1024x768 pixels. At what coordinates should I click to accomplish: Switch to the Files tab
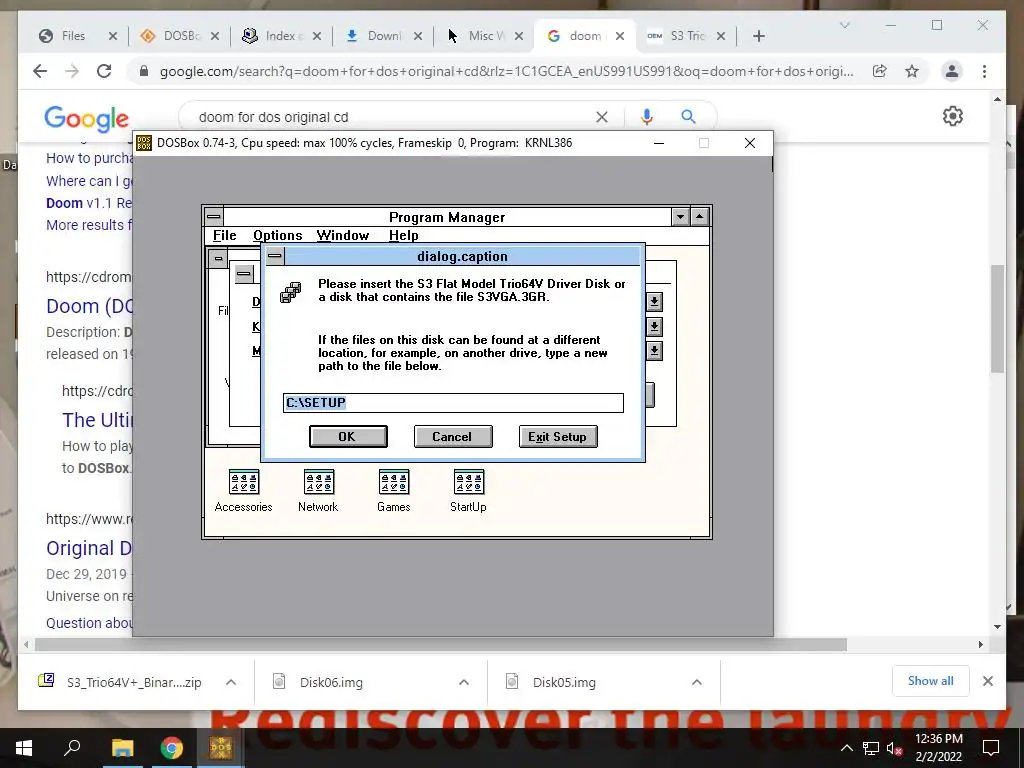tap(73, 36)
